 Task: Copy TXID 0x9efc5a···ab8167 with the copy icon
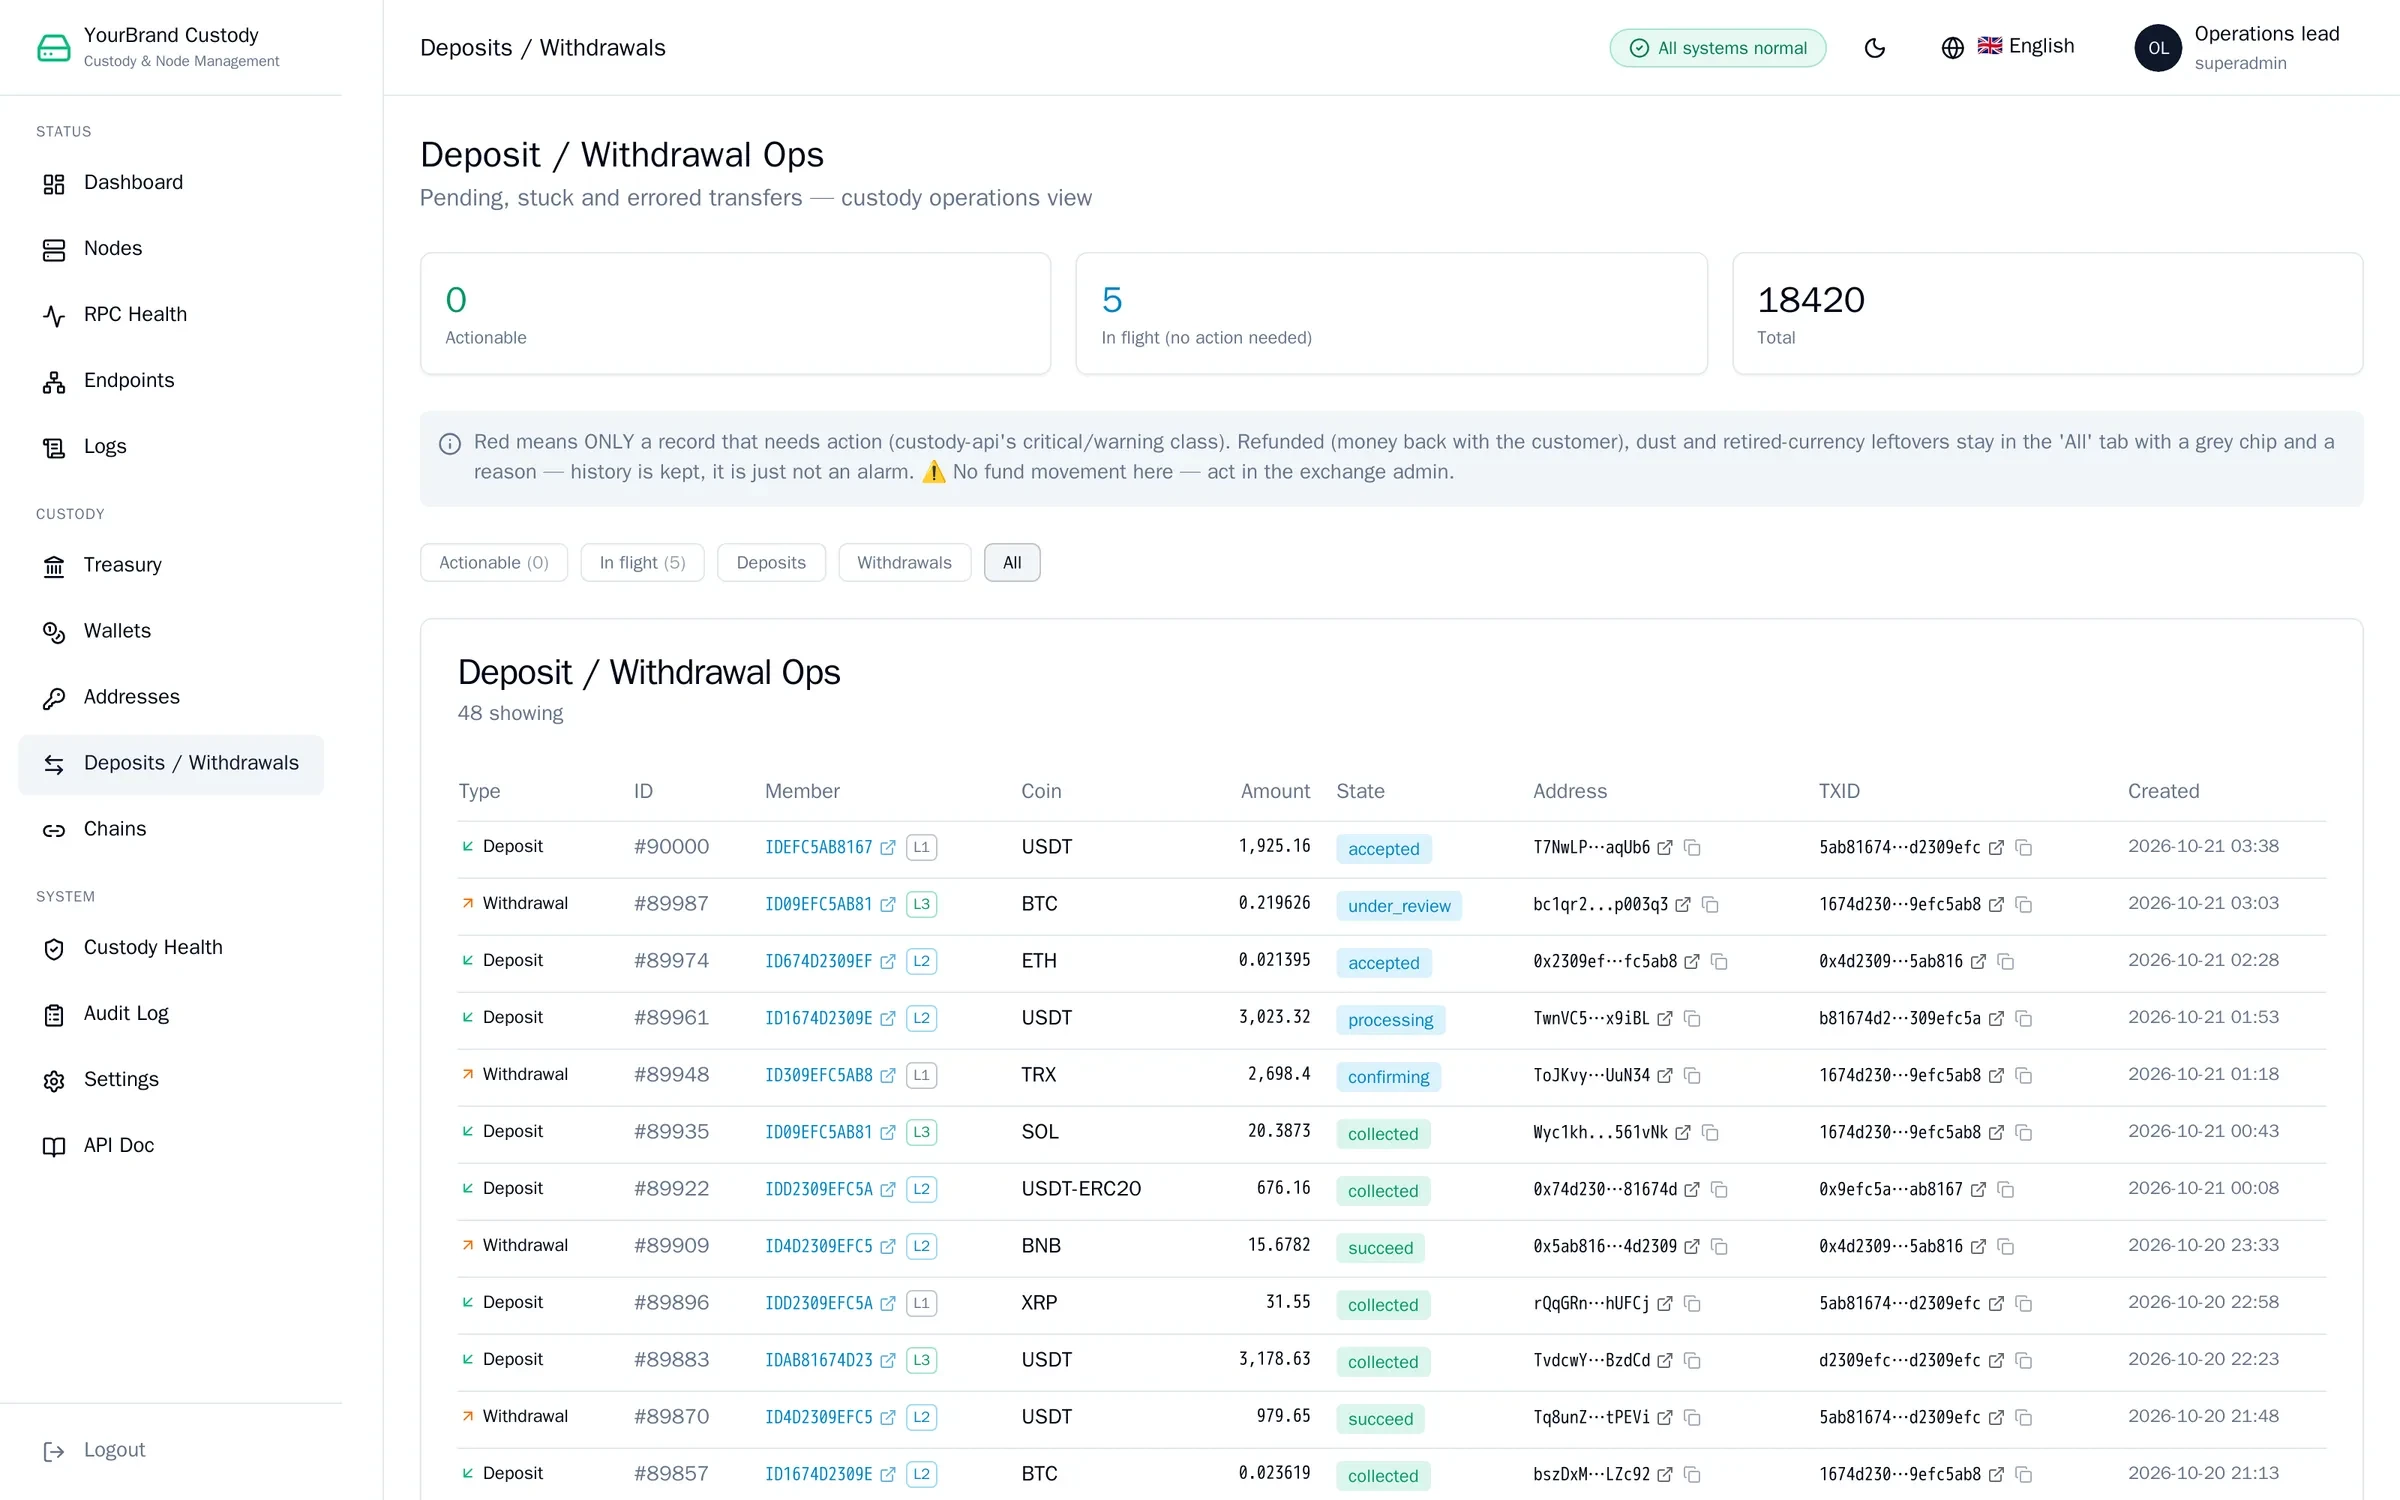(x=2005, y=1189)
